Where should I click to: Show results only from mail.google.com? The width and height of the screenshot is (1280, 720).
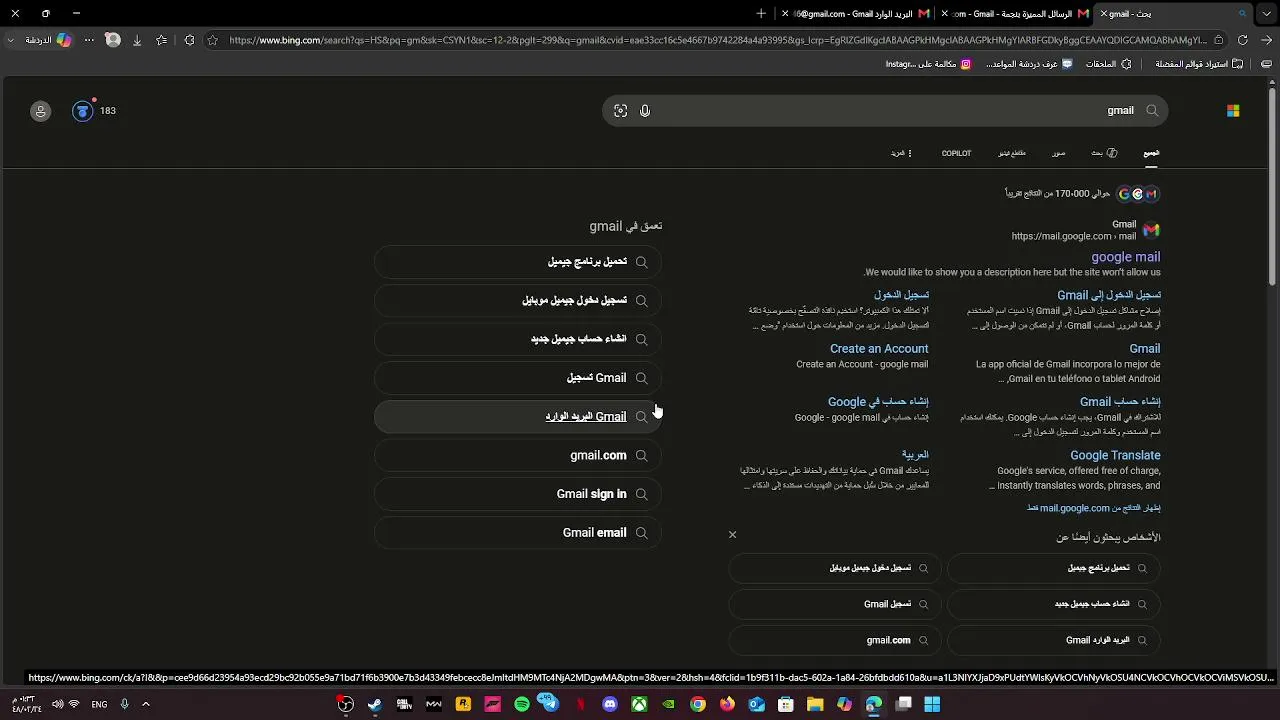coord(1093,508)
